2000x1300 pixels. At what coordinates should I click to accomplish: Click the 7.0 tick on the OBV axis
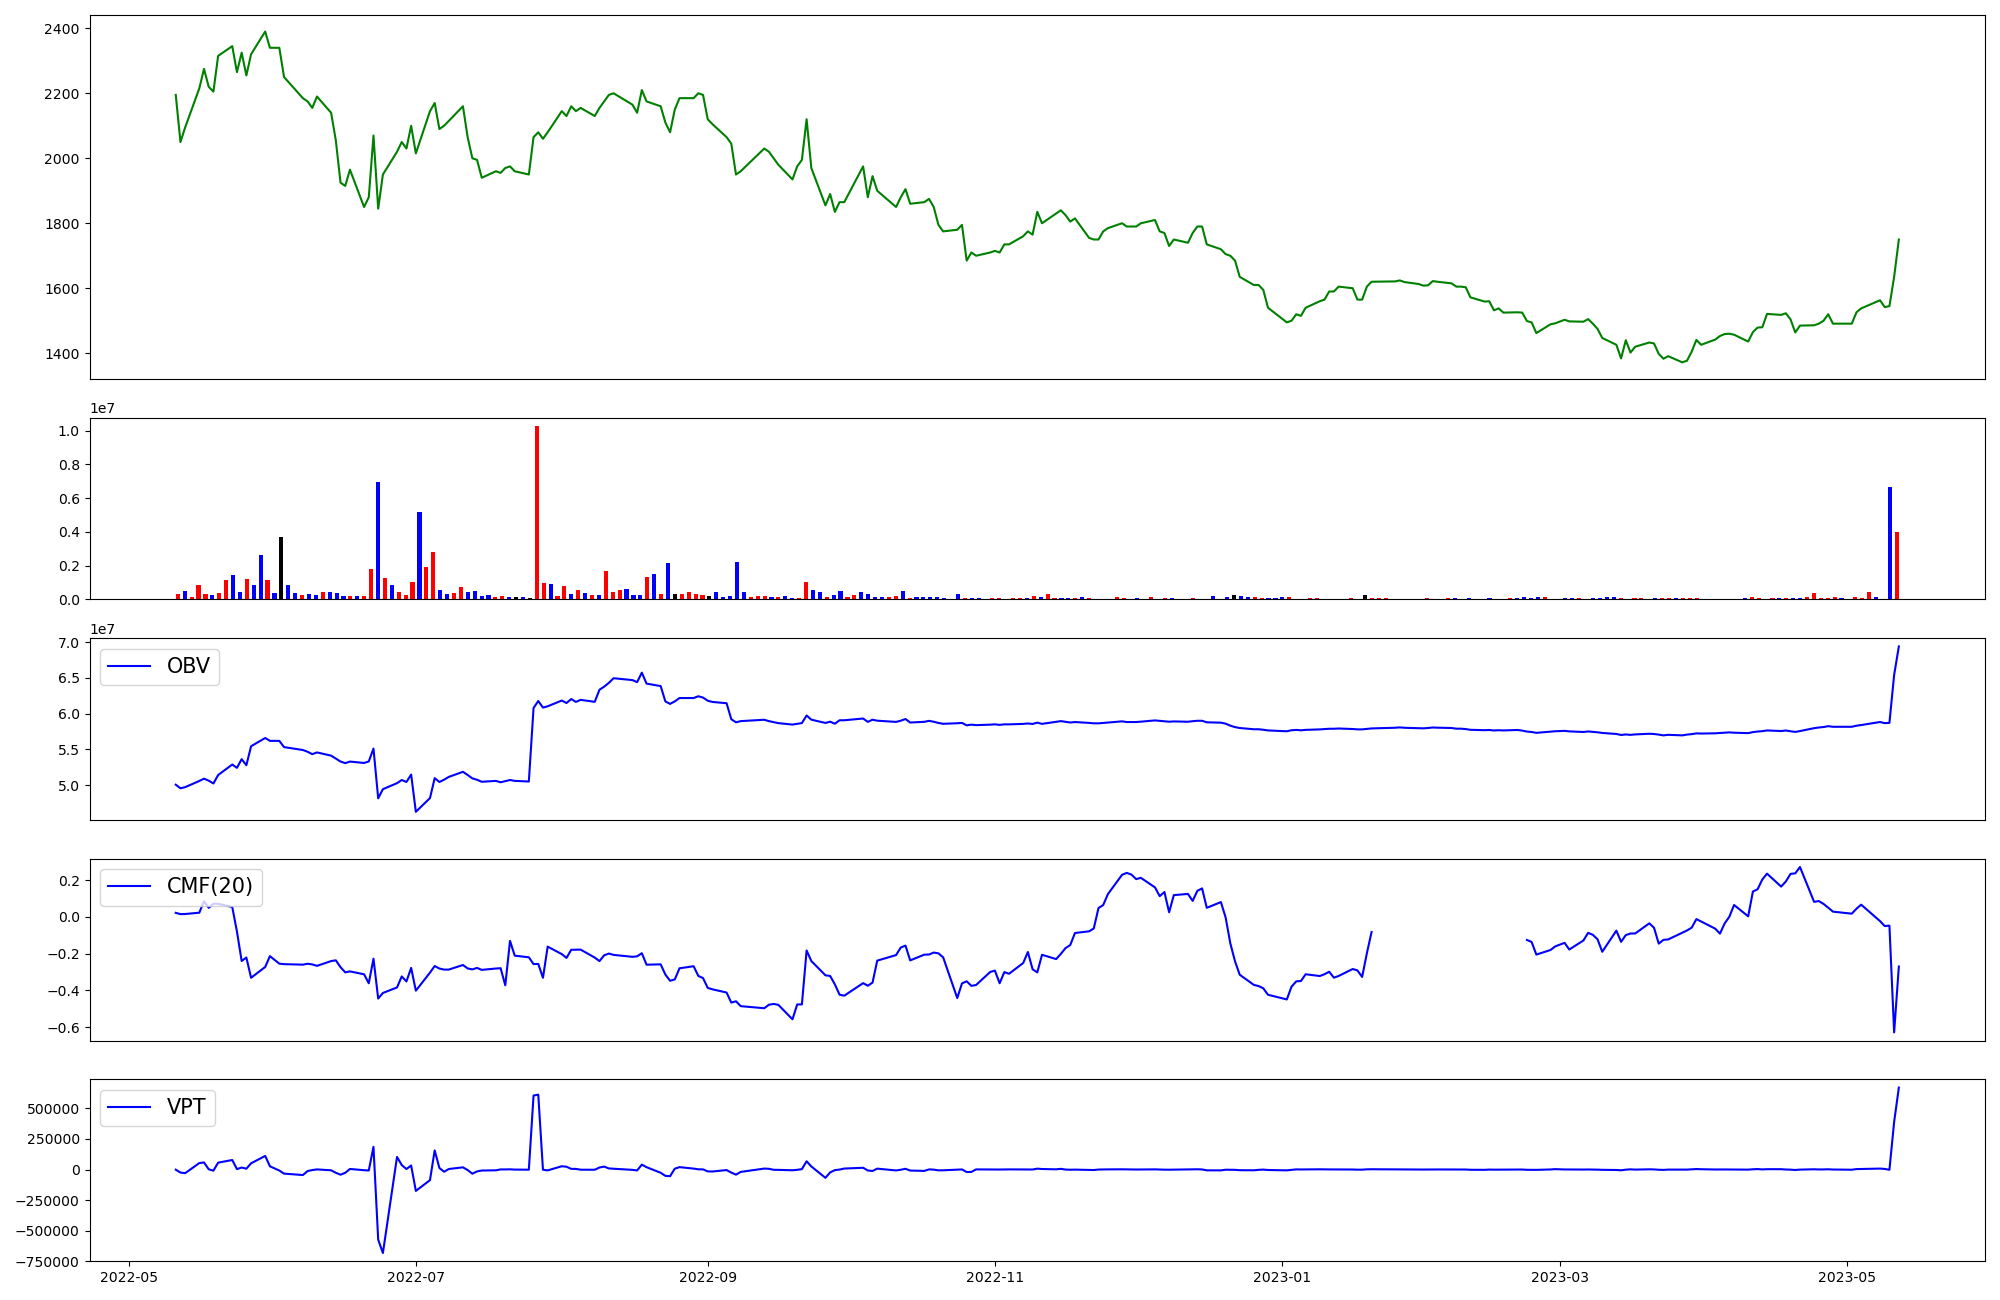[x=68, y=643]
